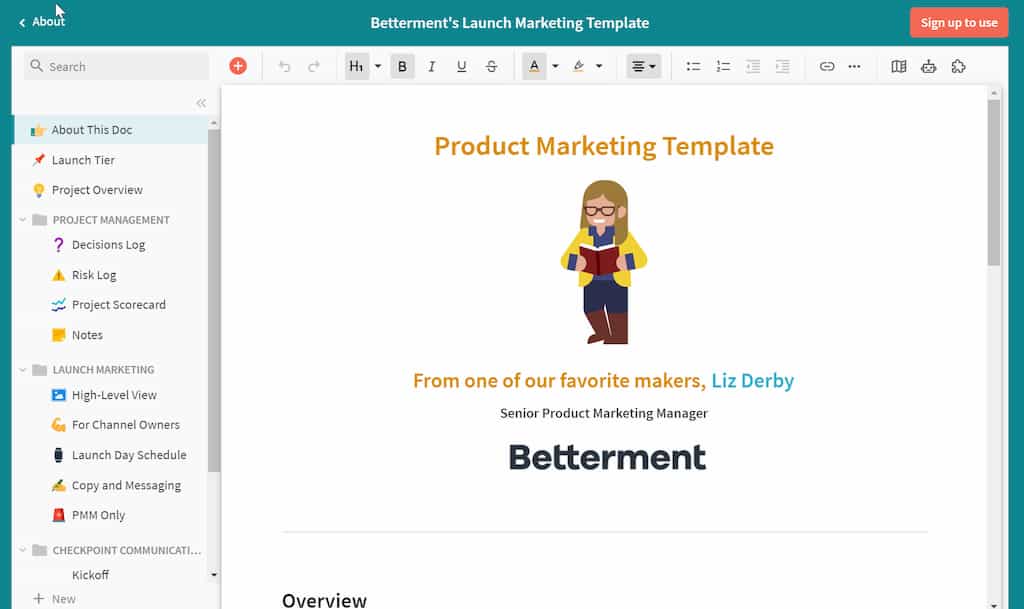The height and width of the screenshot is (609, 1024).
Task: Open the Project Scorecard page
Action: (x=110, y=305)
